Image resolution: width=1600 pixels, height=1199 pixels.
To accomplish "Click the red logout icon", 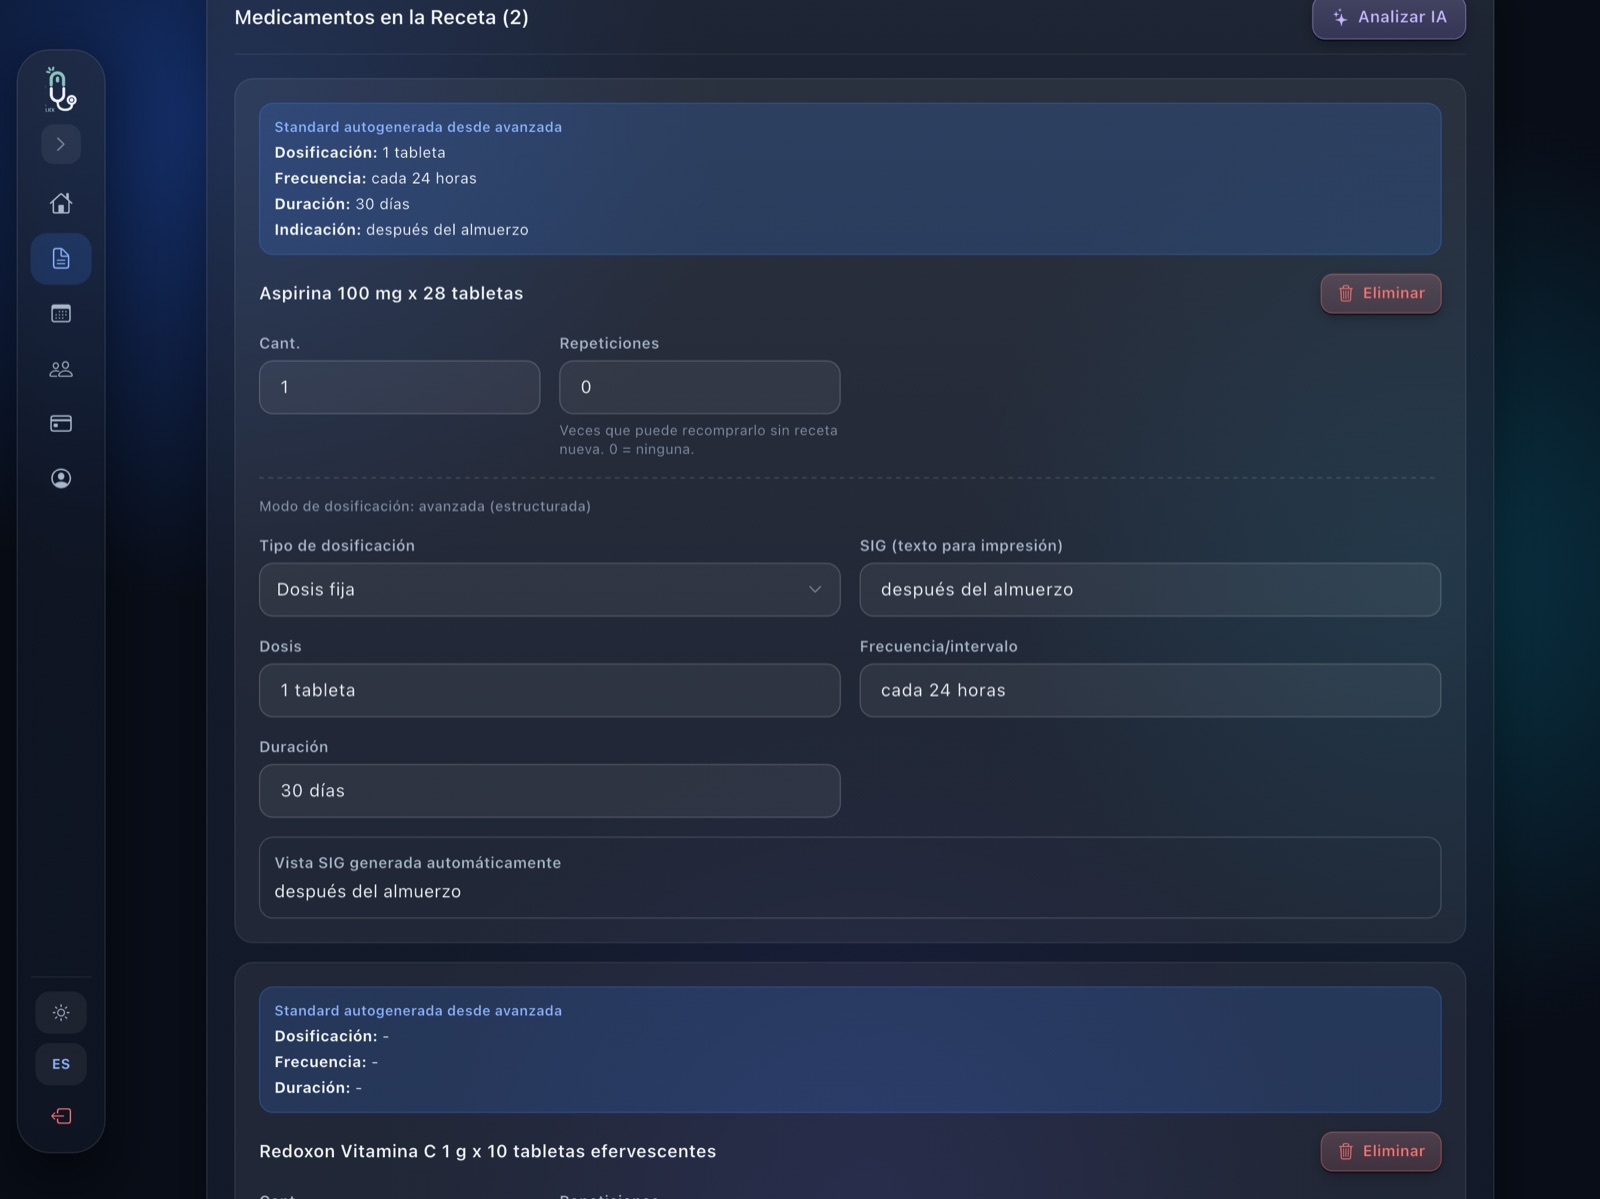I will [x=61, y=1116].
